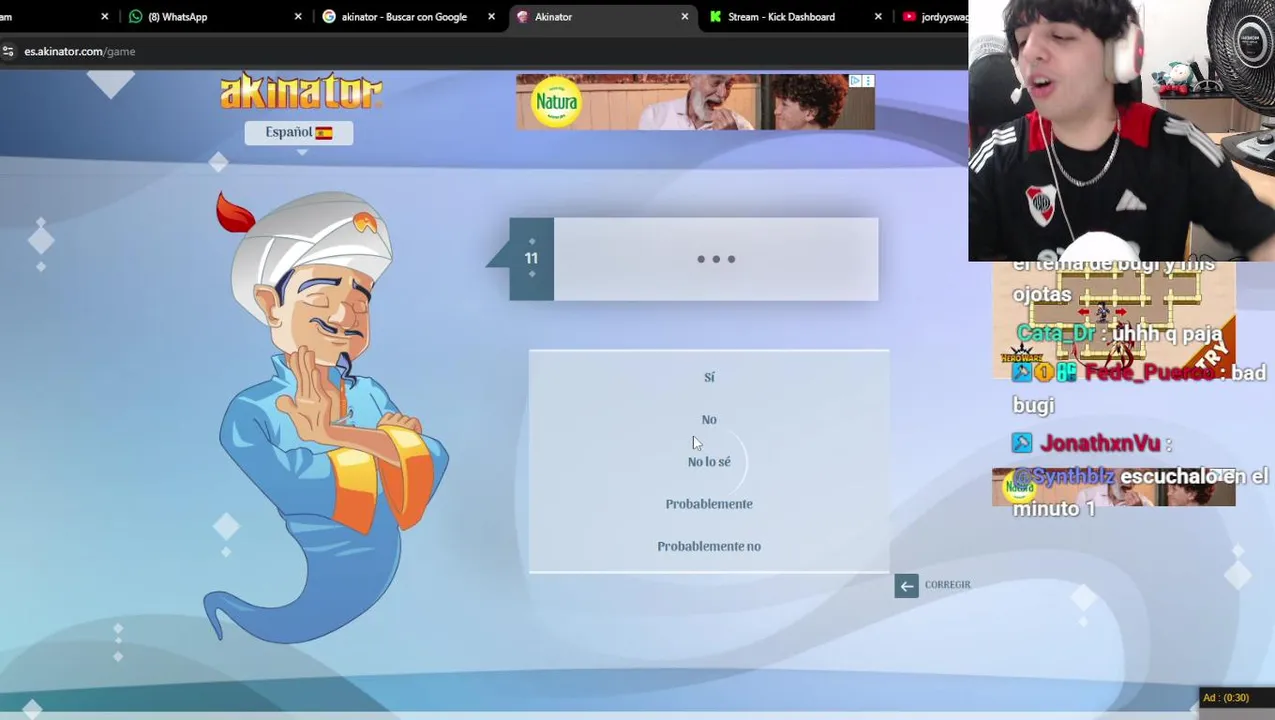
Task: Click the Akinator logo
Action: tap(301, 92)
